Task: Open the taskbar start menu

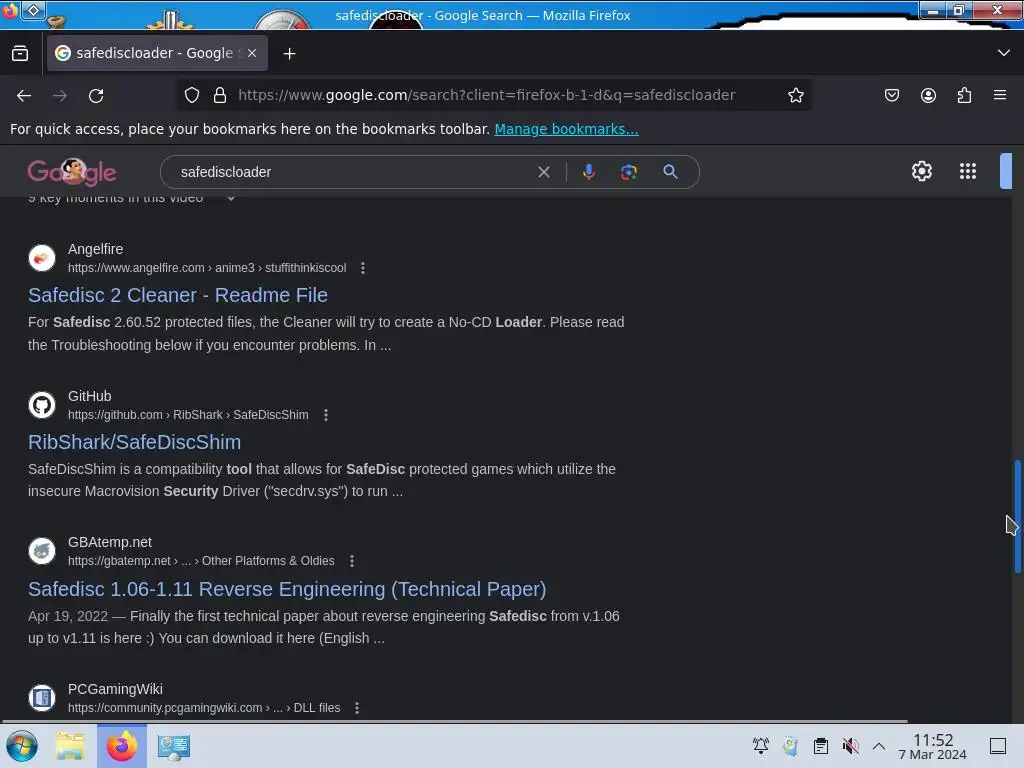Action: 22,746
